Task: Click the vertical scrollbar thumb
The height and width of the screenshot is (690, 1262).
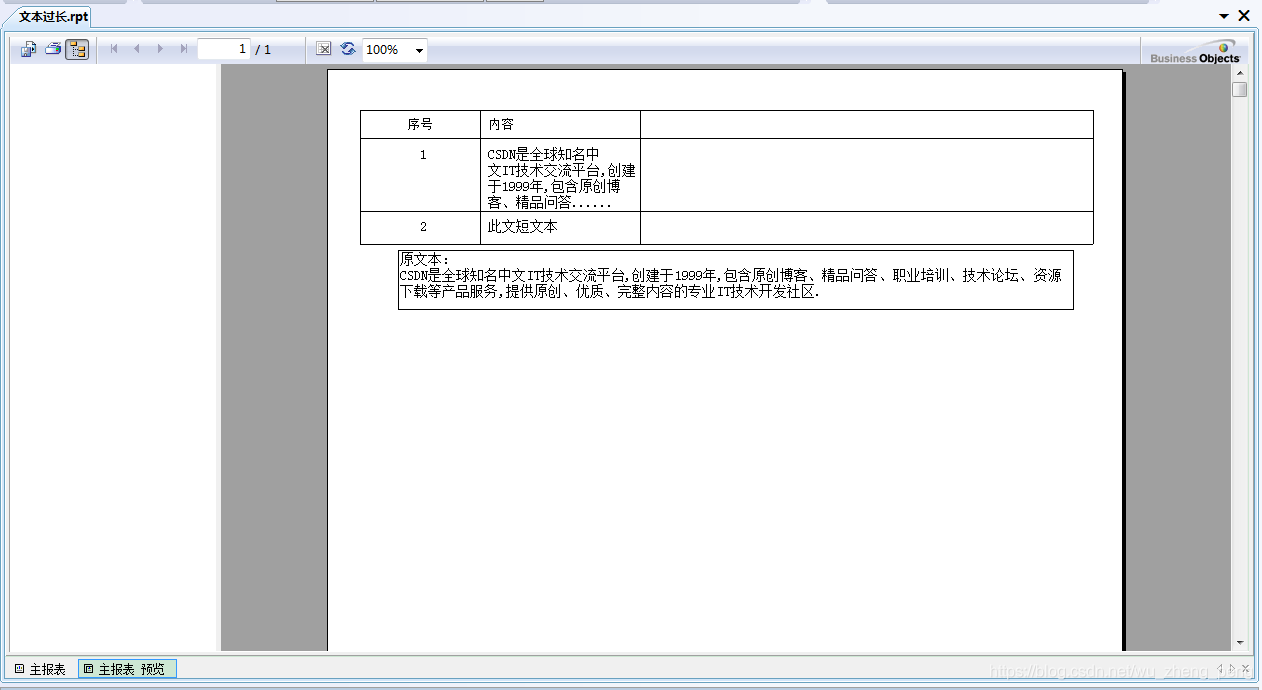Action: (x=1240, y=89)
